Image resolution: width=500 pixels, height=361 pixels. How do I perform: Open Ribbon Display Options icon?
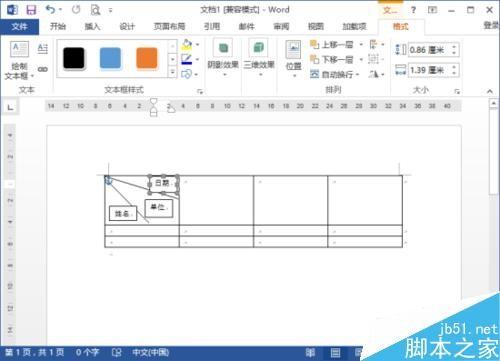(432, 10)
